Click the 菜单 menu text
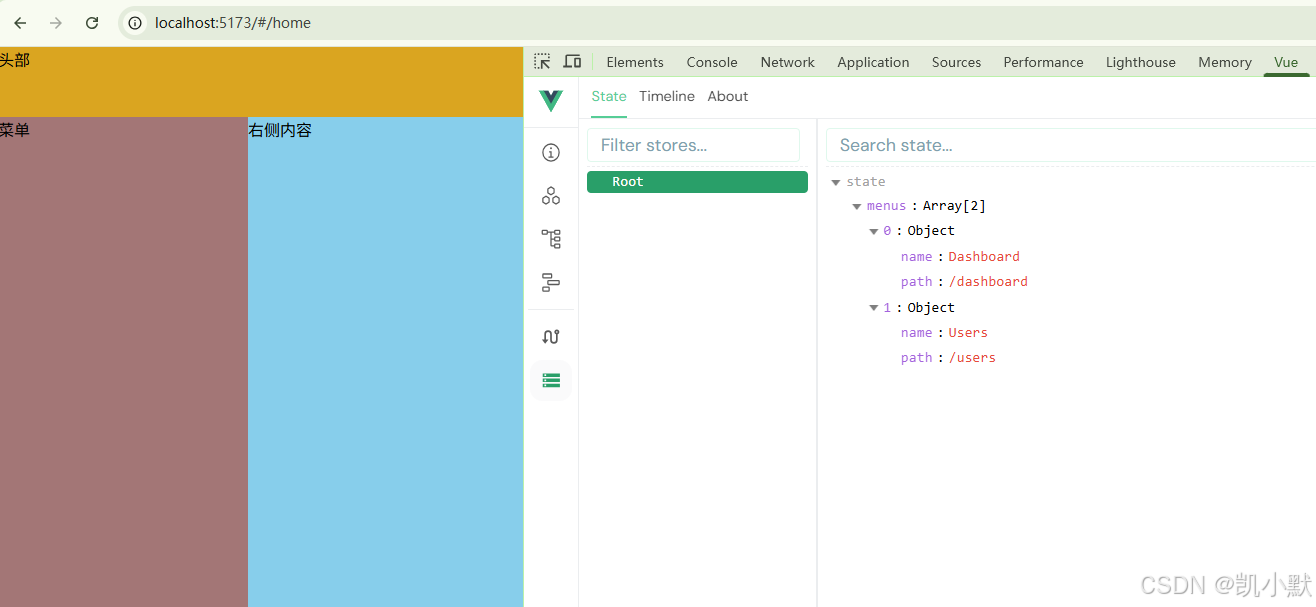The image size is (1316, 607). 15,130
